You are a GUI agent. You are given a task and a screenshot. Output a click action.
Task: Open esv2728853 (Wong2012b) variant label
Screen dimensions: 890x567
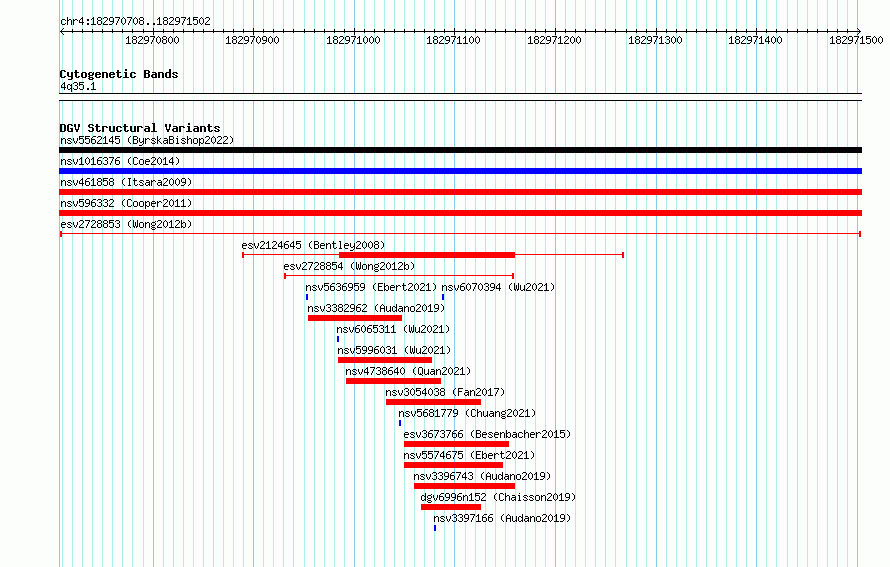click(126, 224)
